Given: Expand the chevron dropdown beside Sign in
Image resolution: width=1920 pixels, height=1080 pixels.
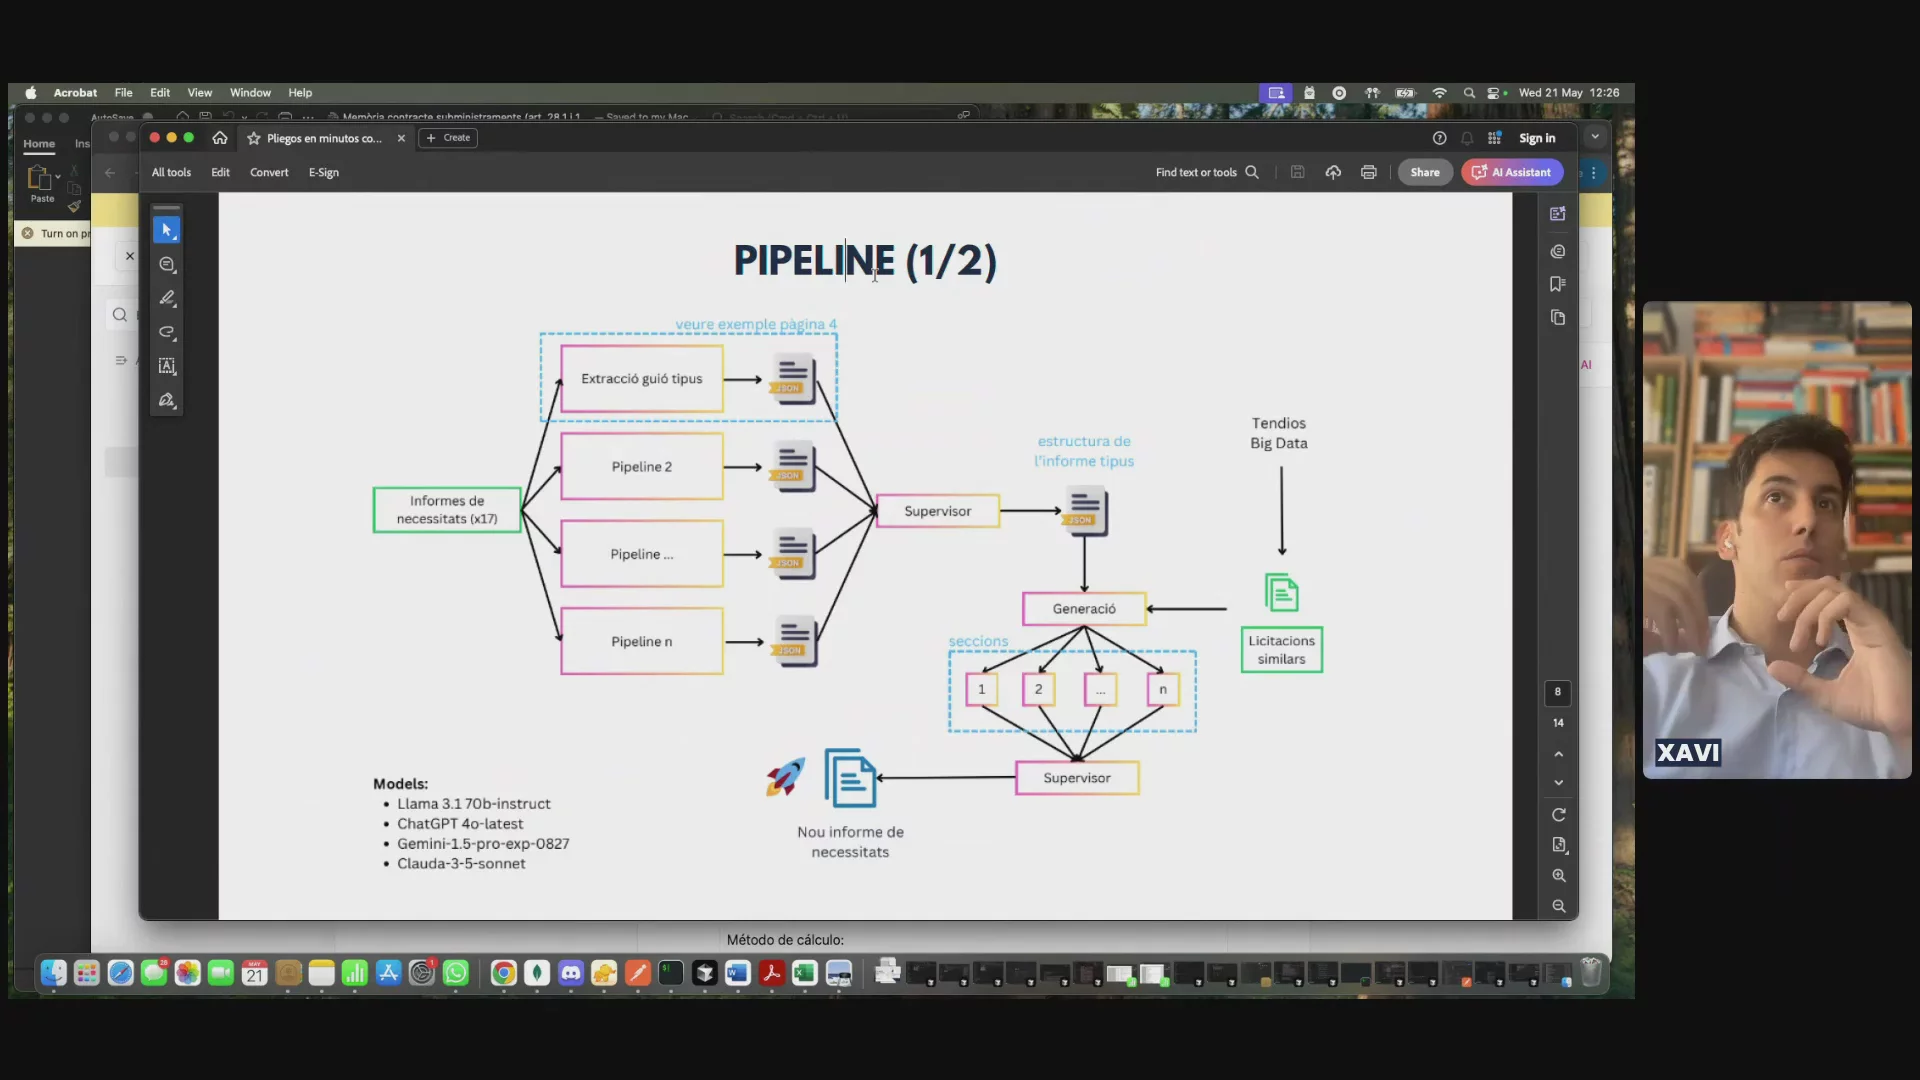Looking at the screenshot, I should [1595, 137].
